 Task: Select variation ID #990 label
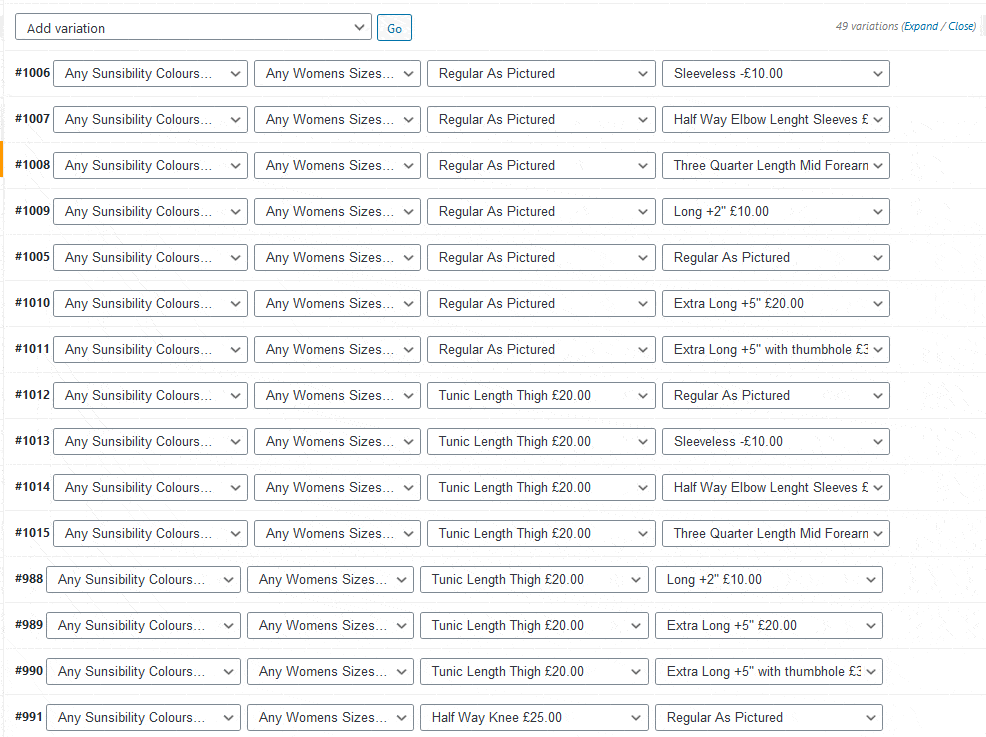[29, 670]
